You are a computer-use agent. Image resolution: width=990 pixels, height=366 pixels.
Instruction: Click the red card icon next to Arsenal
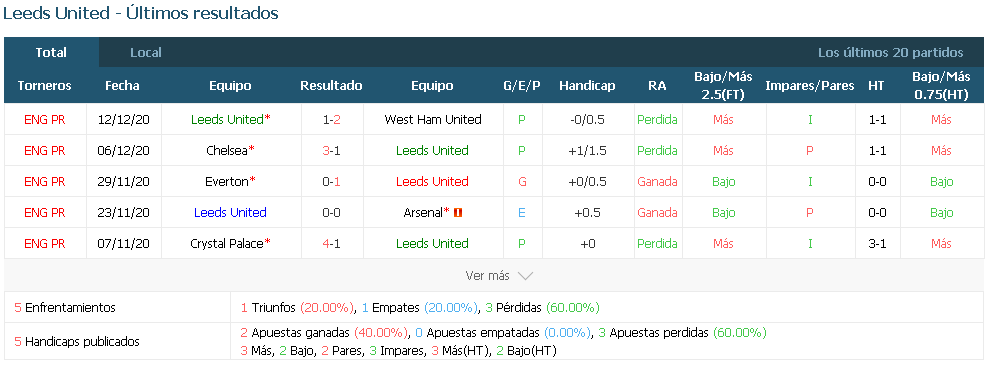coord(458,213)
